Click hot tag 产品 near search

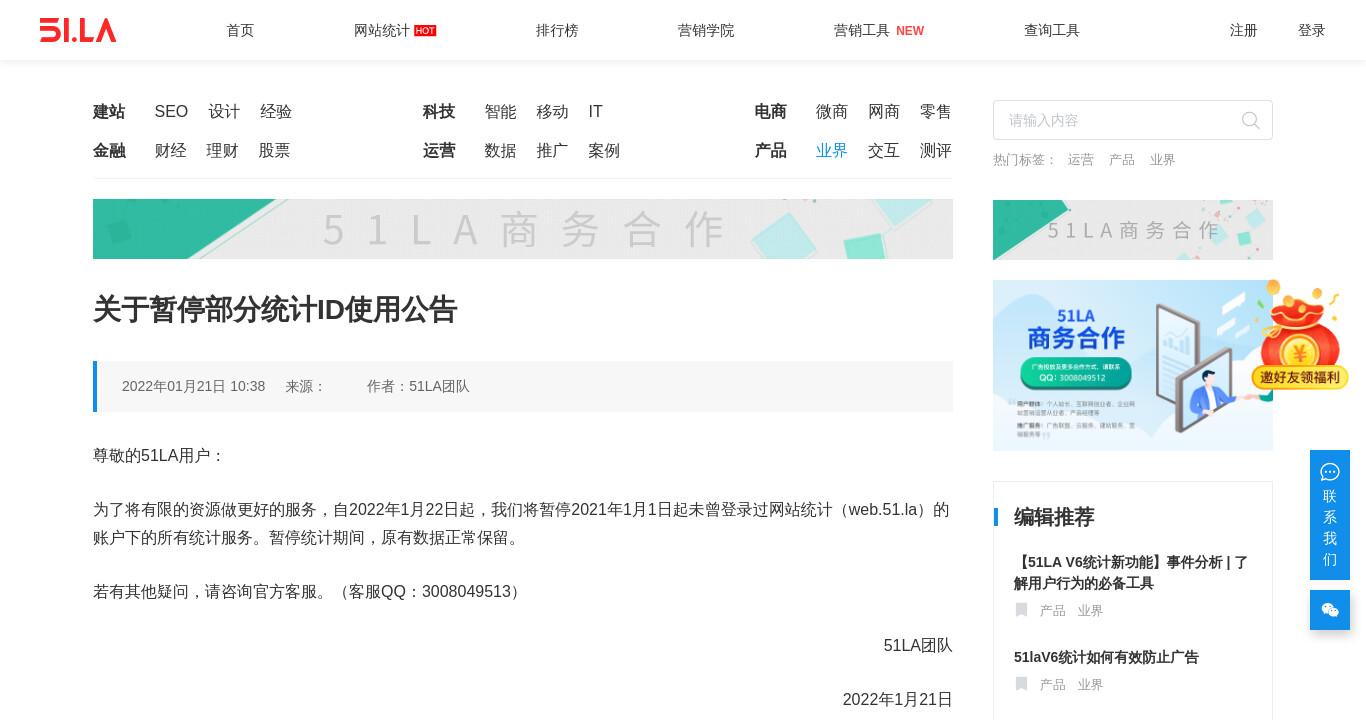coord(1122,160)
